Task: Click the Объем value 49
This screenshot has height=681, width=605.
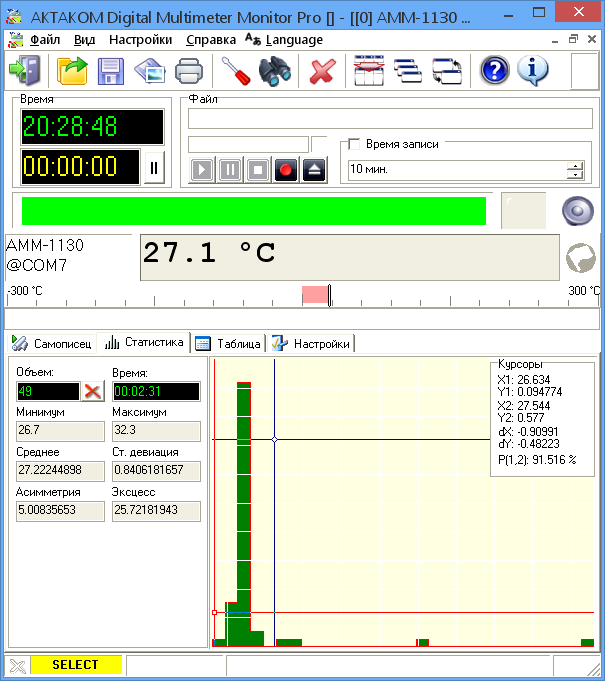Action: pos(48,391)
